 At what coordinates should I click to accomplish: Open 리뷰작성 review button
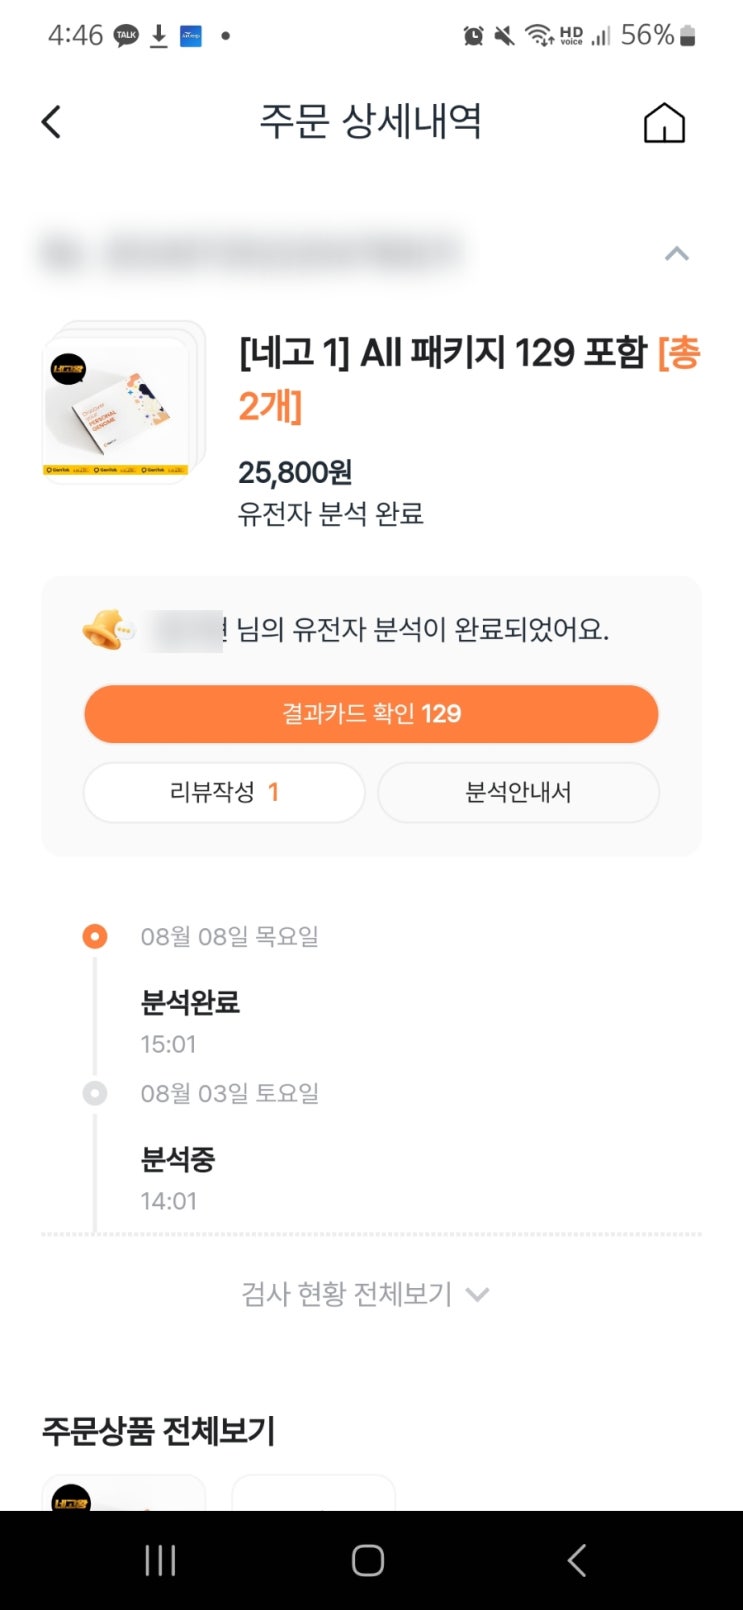[x=224, y=793]
